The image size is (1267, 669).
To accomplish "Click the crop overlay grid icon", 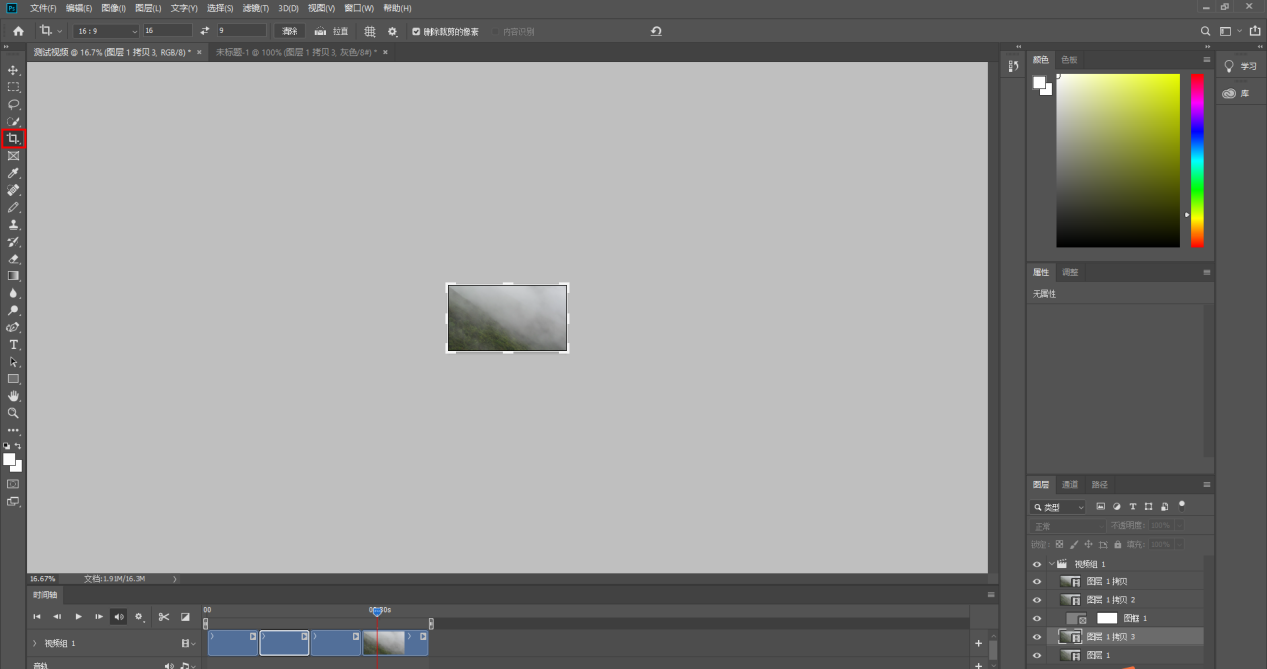I will pos(370,31).
